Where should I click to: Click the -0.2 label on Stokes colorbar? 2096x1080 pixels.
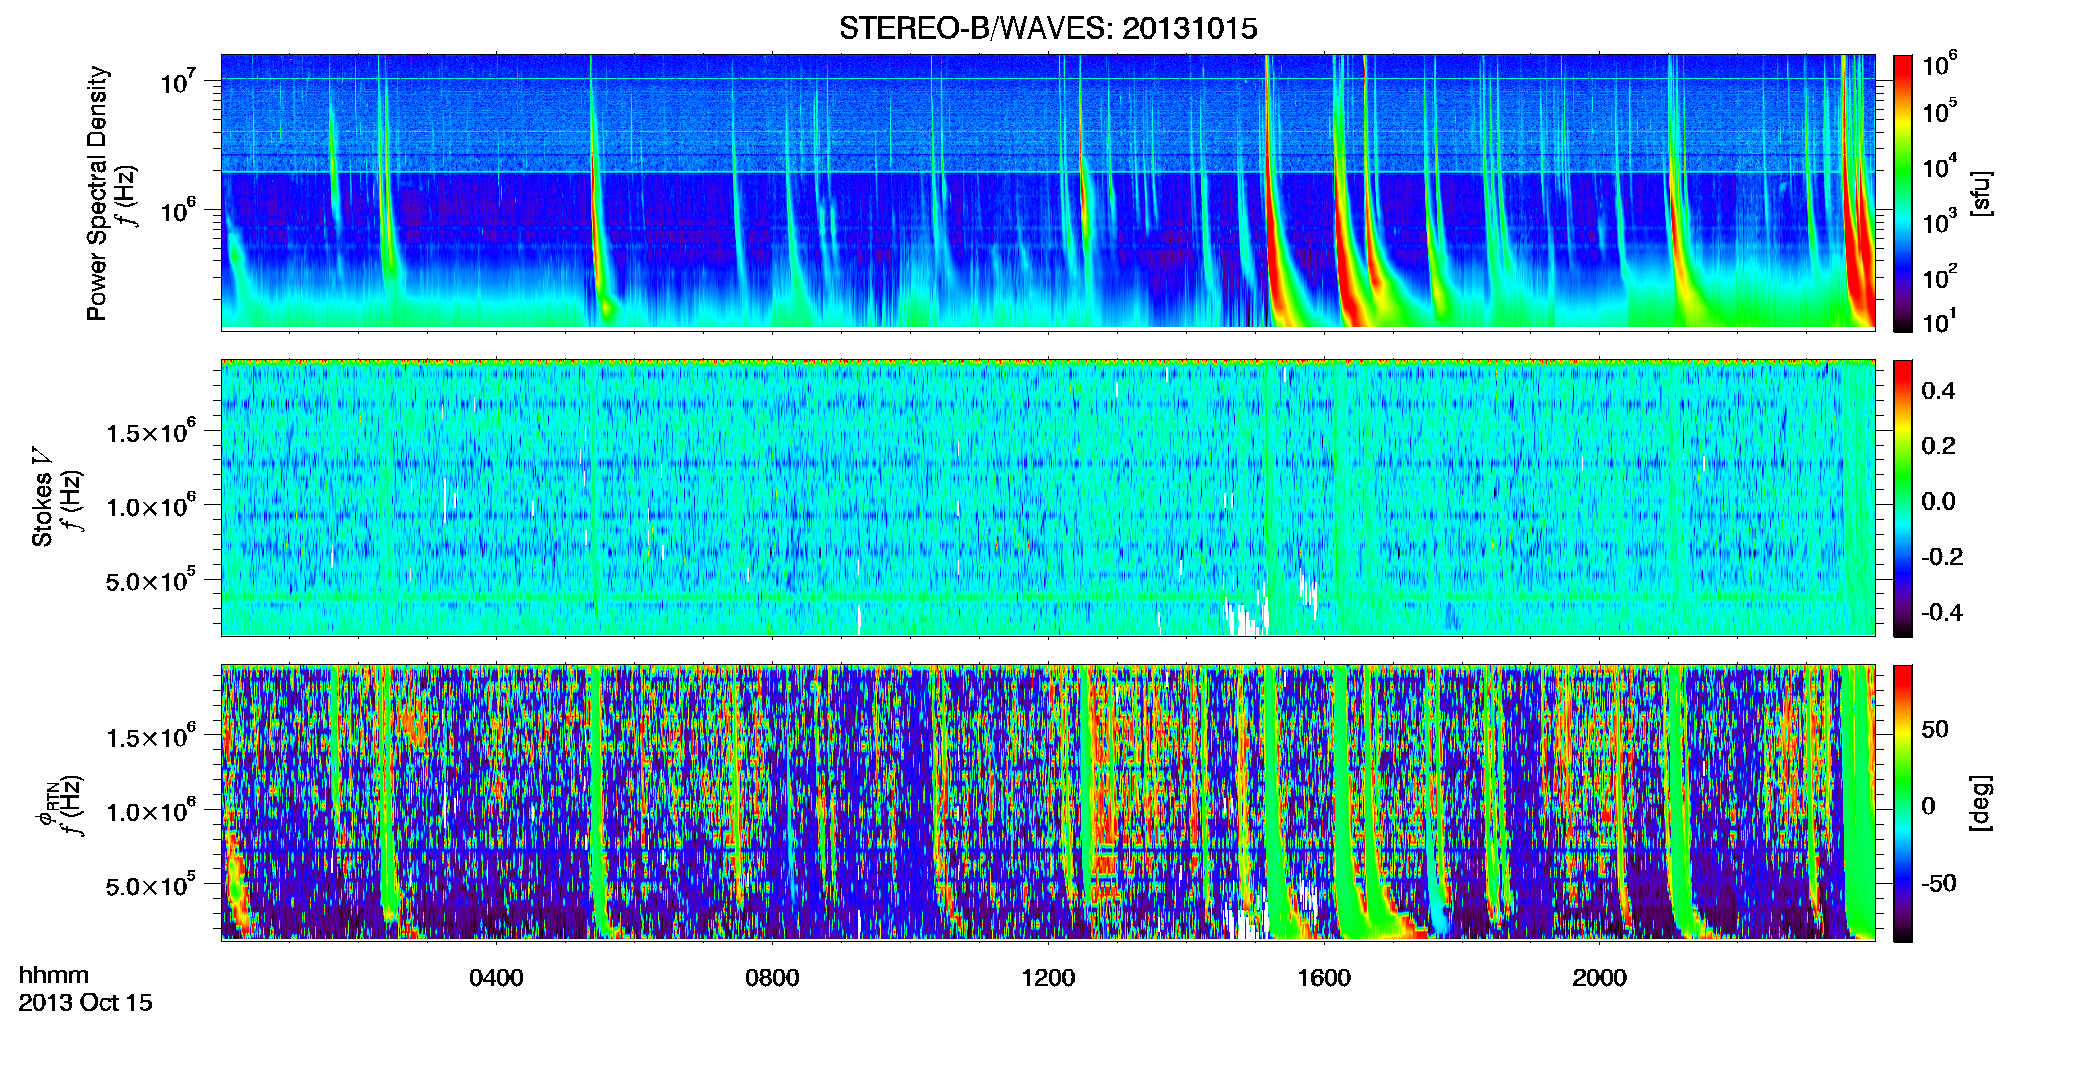click(1942, 557)
